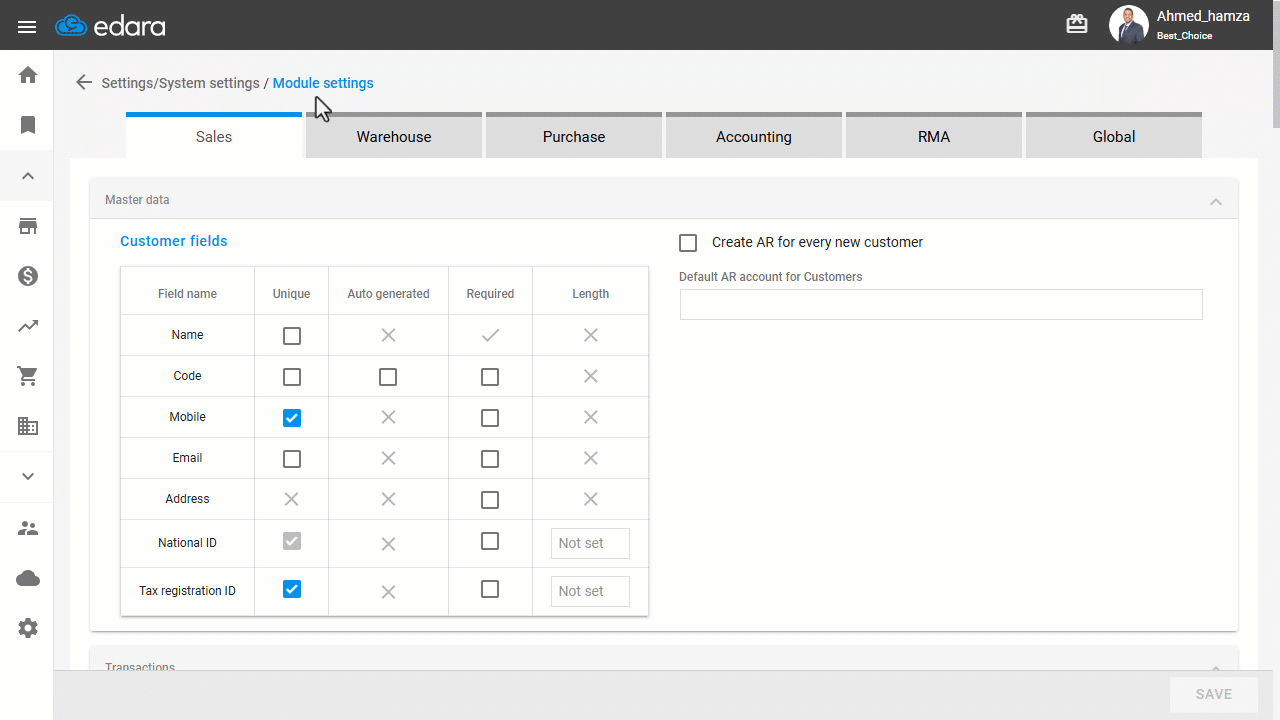This screenshot has height=720, width=1280.
Task: Toggle Required checkbox for Email
Action: pyautogui.click(x=490, y=459)
